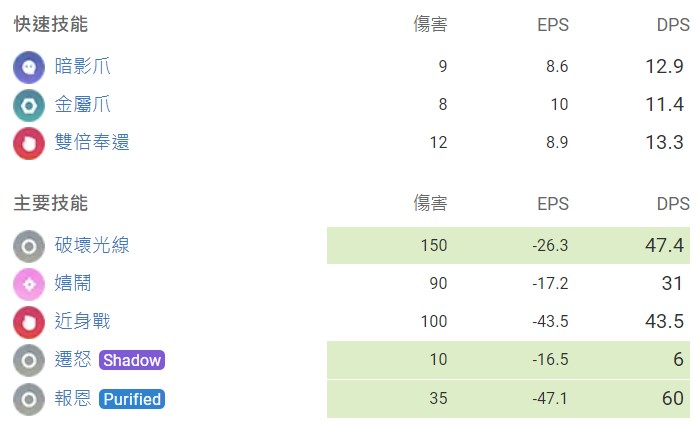Click the purple Shadow badge
Image resolution: width=696 pixels, height=421 pixels.
coord(132,360)
